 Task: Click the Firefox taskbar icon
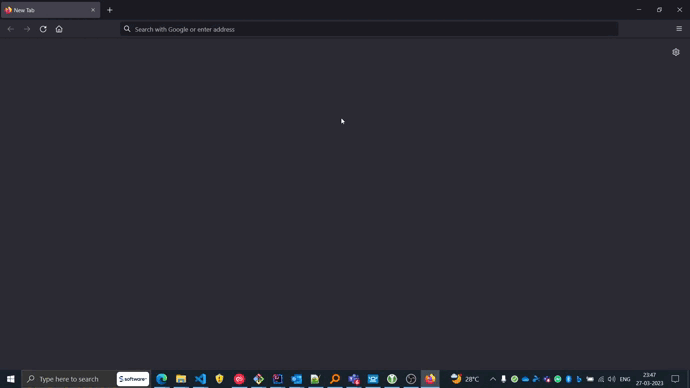point(430,379)
